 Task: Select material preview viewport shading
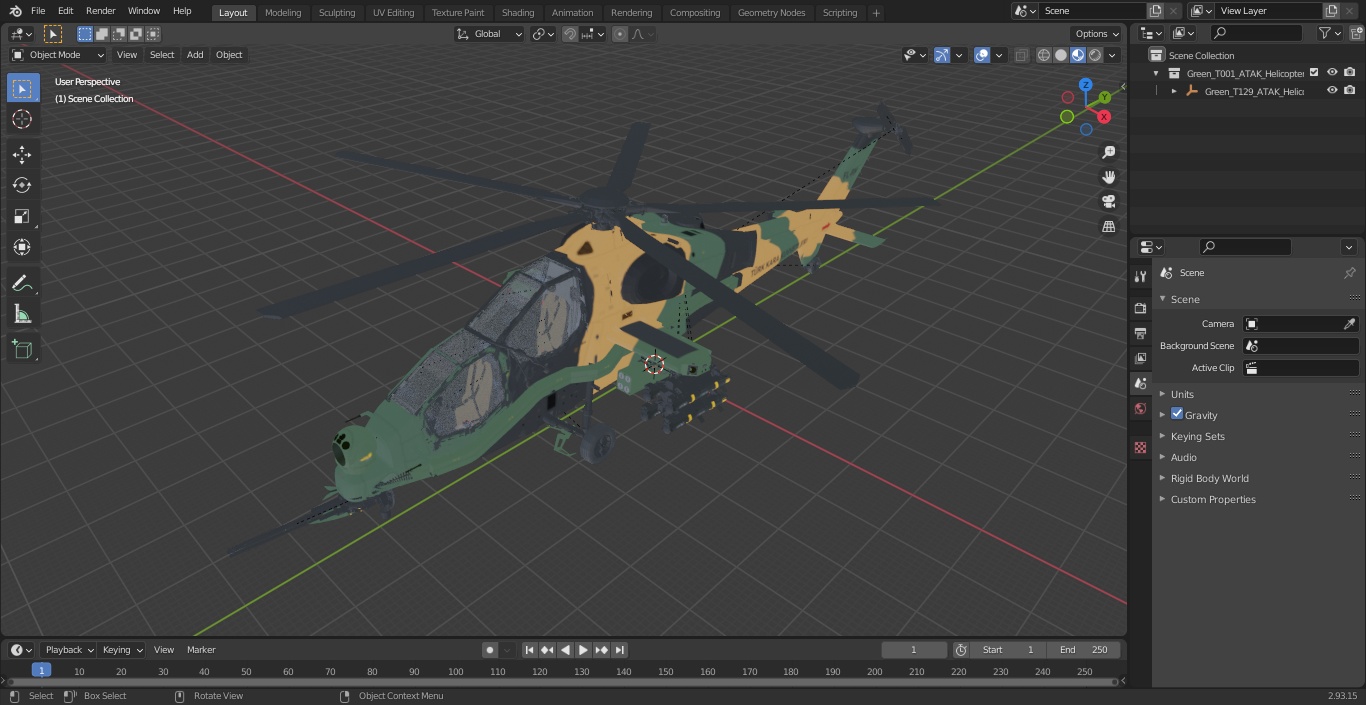coord(1078,55)
